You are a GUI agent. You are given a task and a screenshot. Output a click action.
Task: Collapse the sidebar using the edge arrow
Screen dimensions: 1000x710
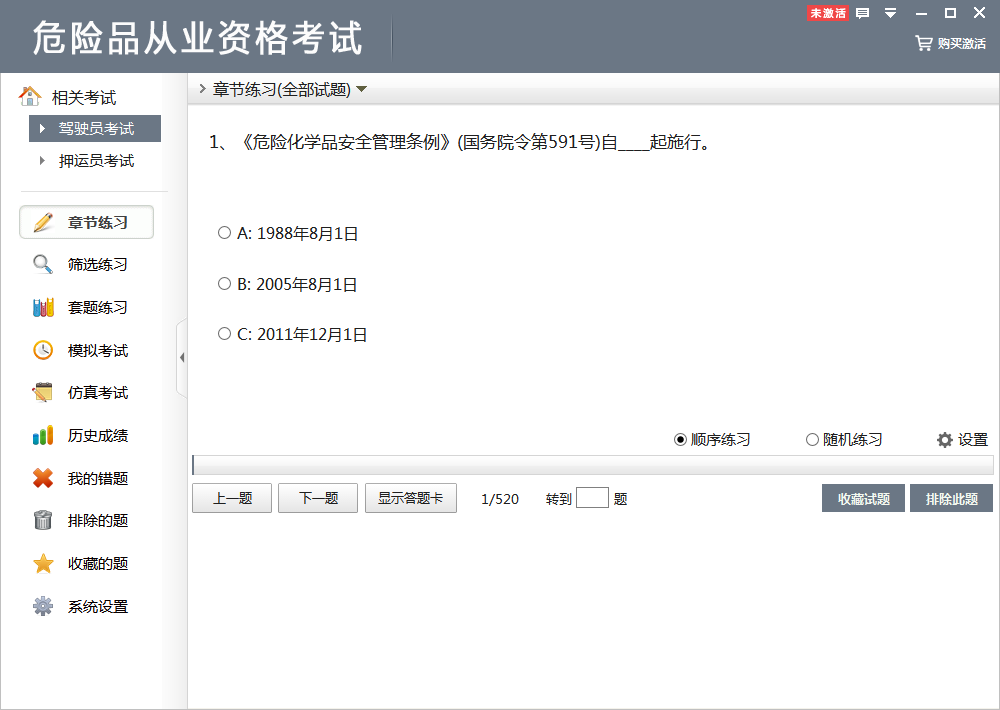tap(183, 356)
